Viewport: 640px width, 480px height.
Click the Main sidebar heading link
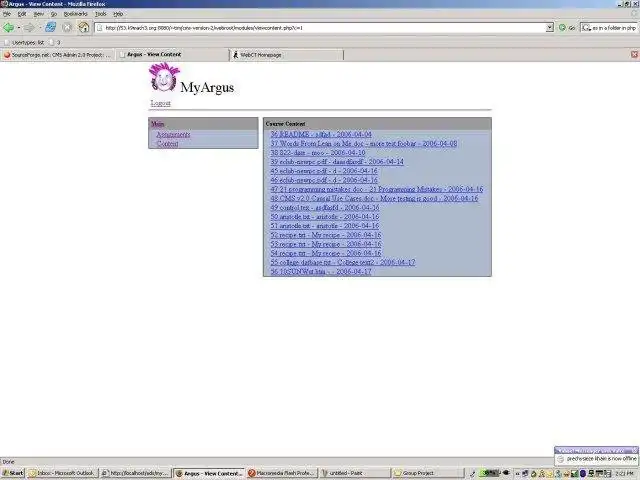click(x=158, y=124)
